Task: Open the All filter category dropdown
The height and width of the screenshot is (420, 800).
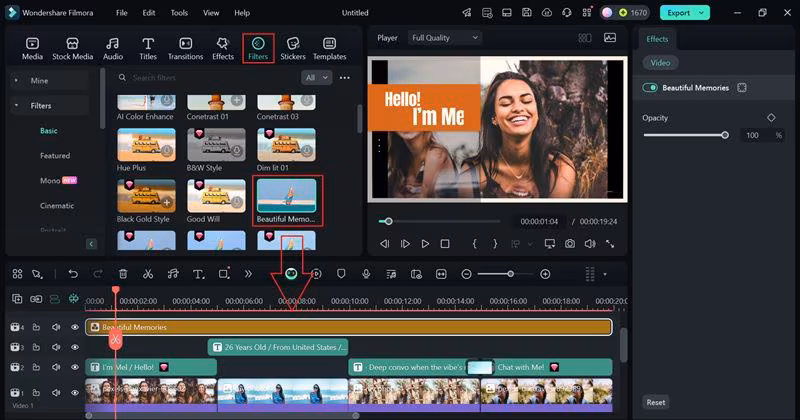Action: [x=317, y=77]
